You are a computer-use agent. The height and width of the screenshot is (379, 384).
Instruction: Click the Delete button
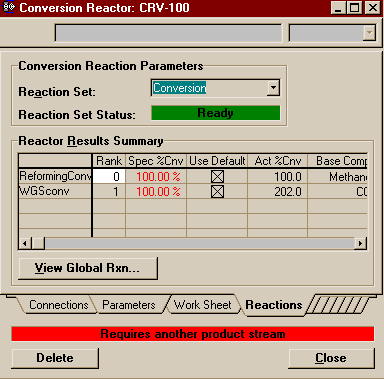pos(55,358)
